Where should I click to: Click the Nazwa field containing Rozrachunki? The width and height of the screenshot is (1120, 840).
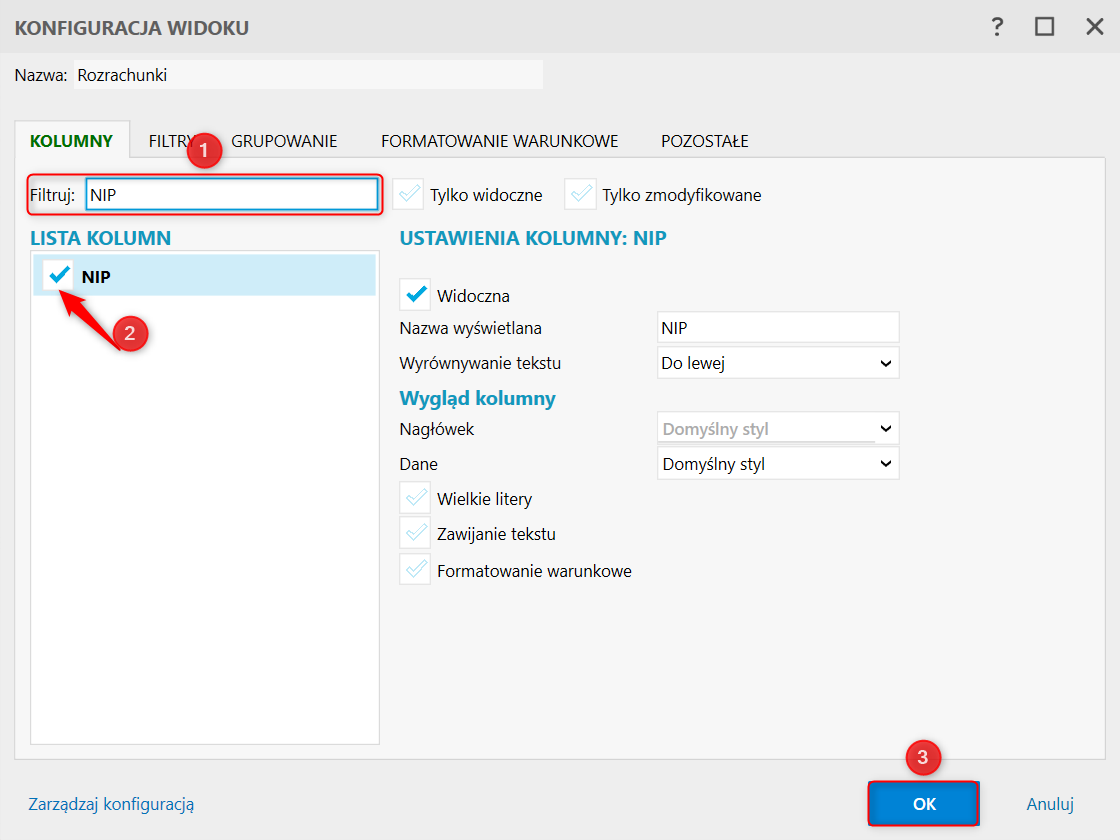[308, 75]
